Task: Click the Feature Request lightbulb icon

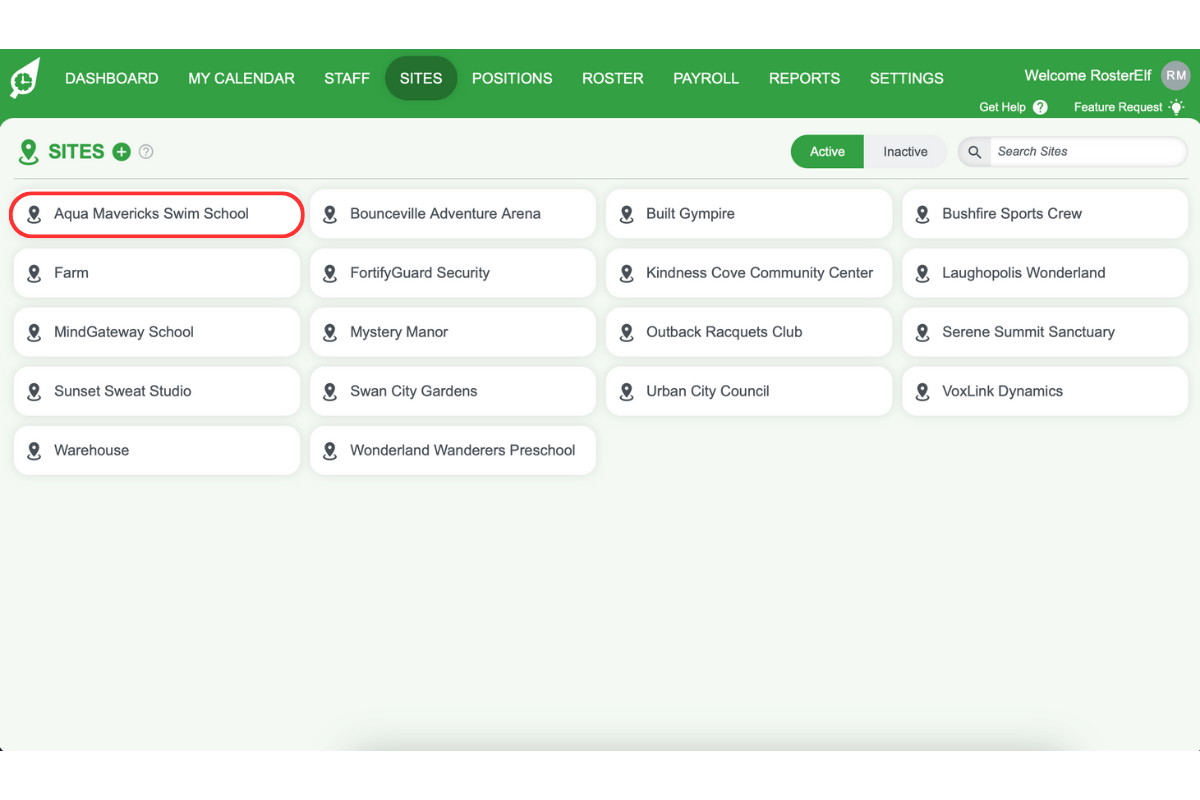Action: pyautogui.click(x=1176, y=107)
